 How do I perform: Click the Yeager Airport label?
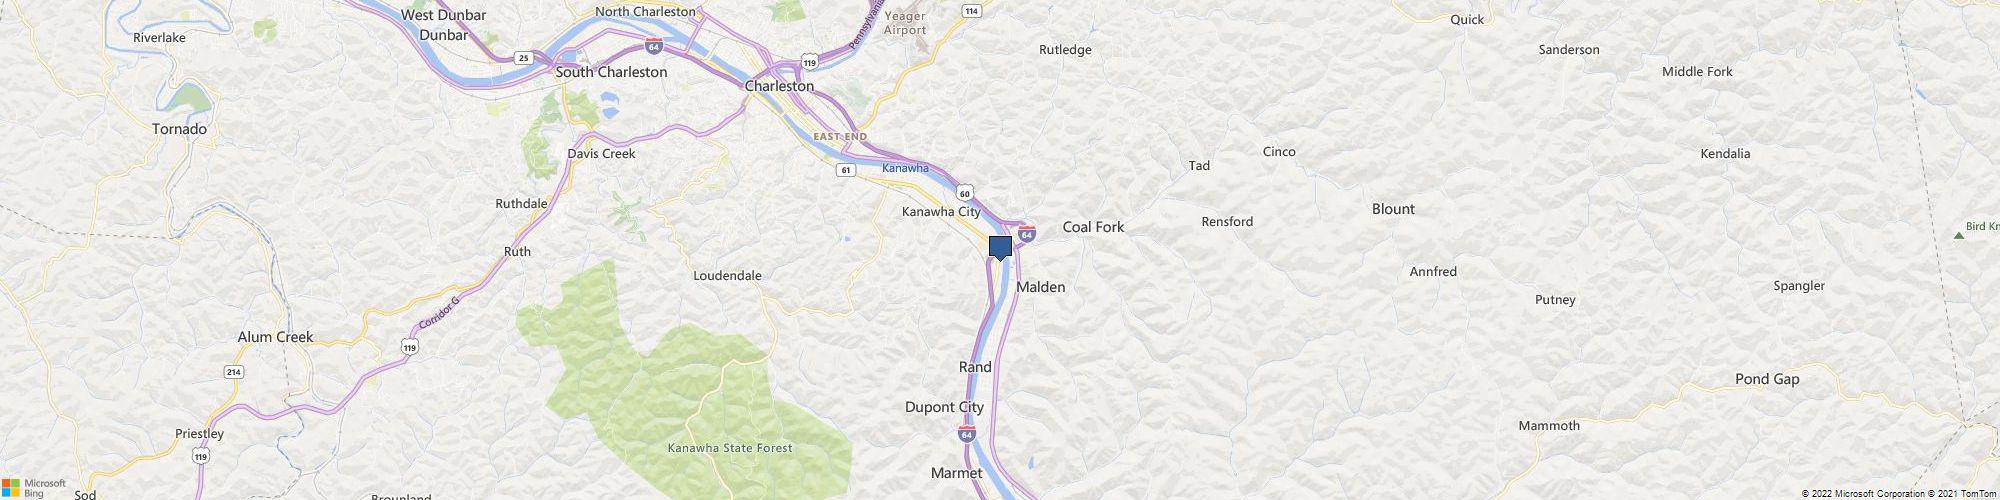[x=905, y=23]
